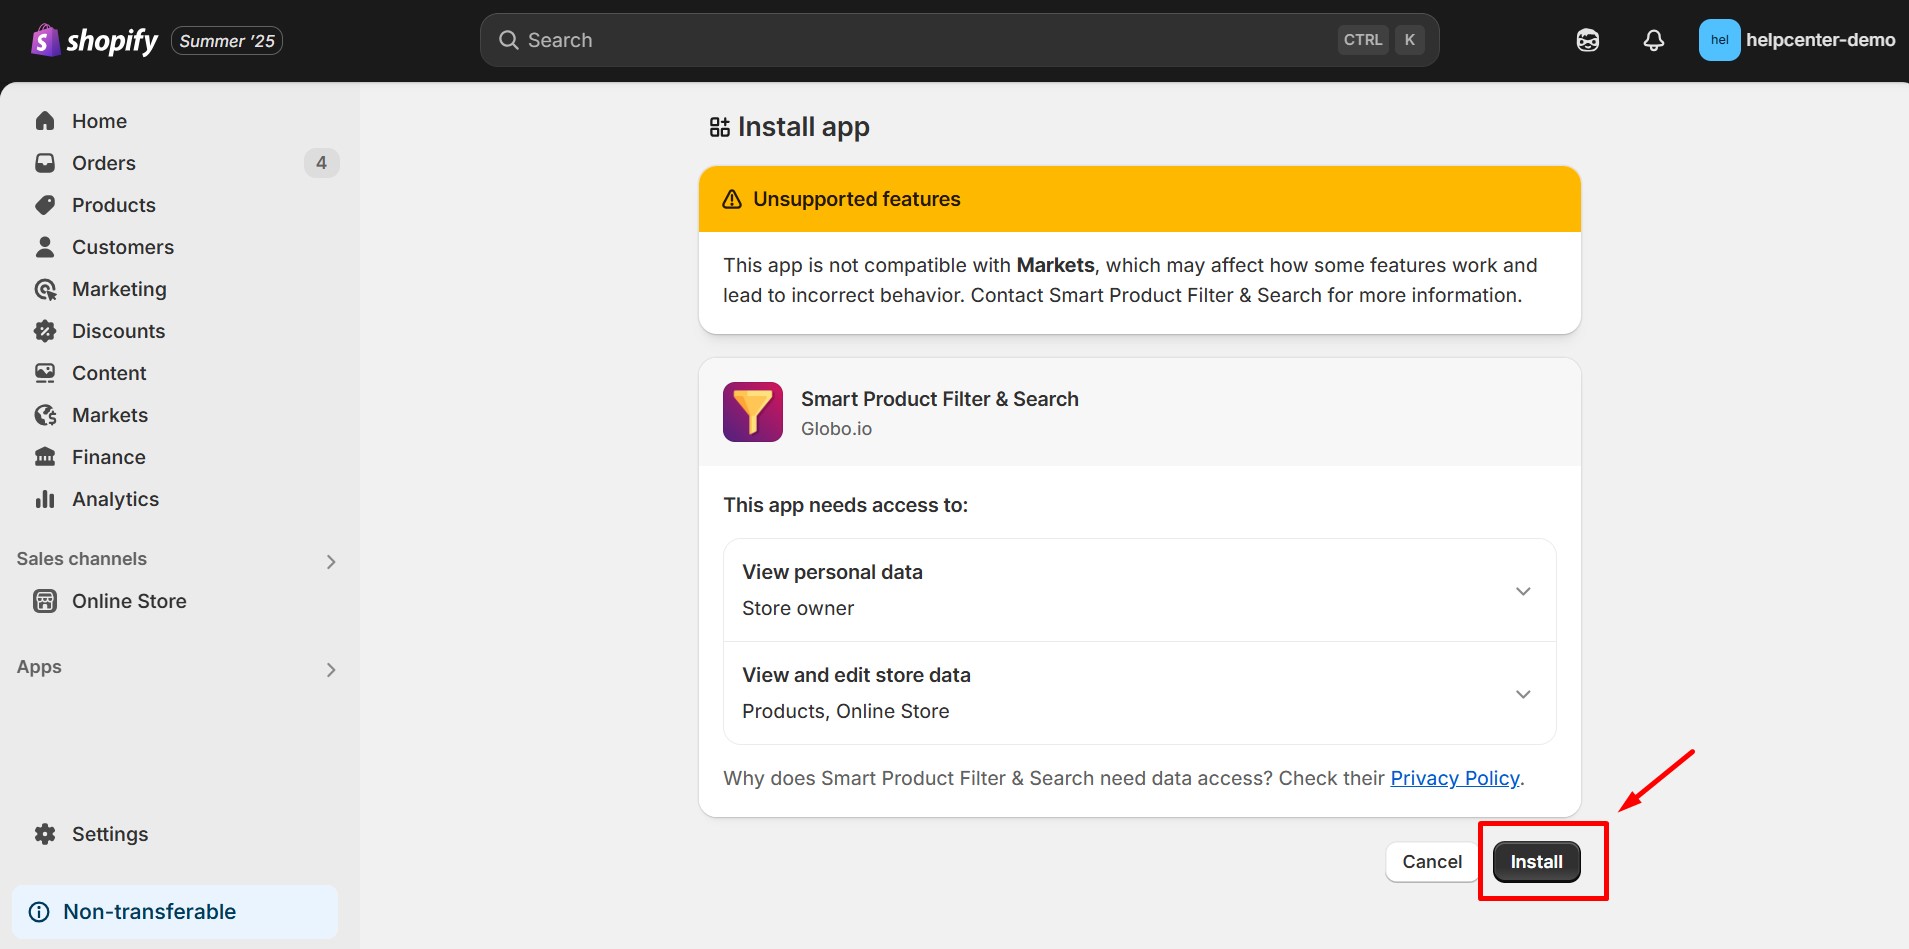The width and height of the screenshot is (1909, 949).
Task: Click the Products tag icon
Action: pyautogui.click(x=45, y=205)
